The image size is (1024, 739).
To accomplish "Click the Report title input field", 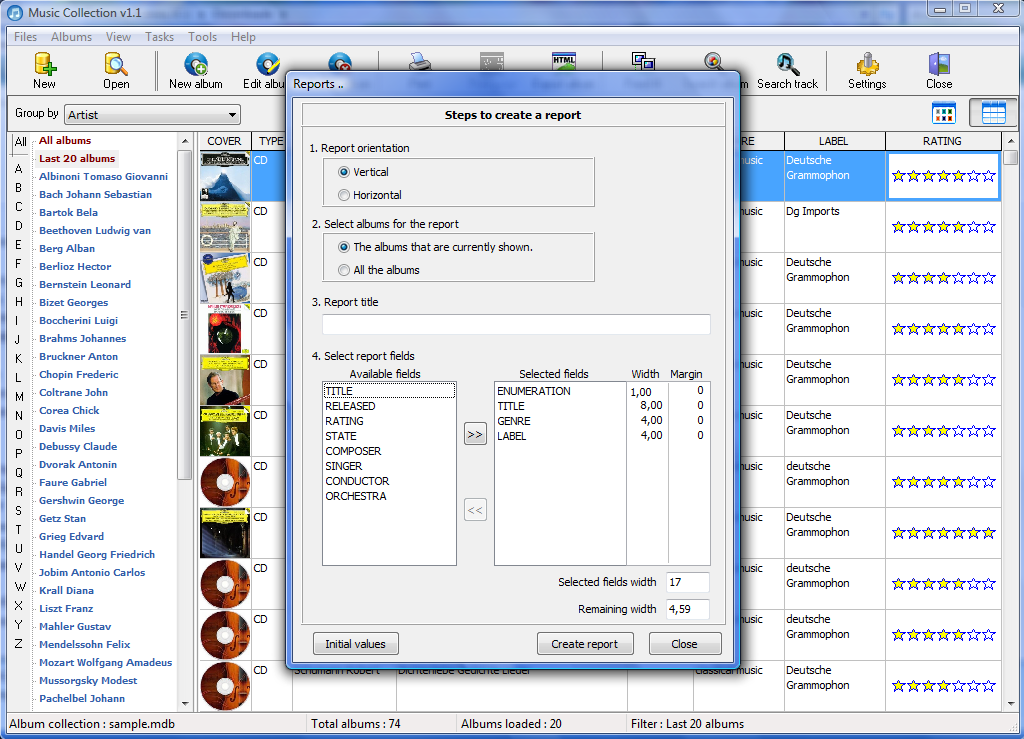I will pos(516,324).
